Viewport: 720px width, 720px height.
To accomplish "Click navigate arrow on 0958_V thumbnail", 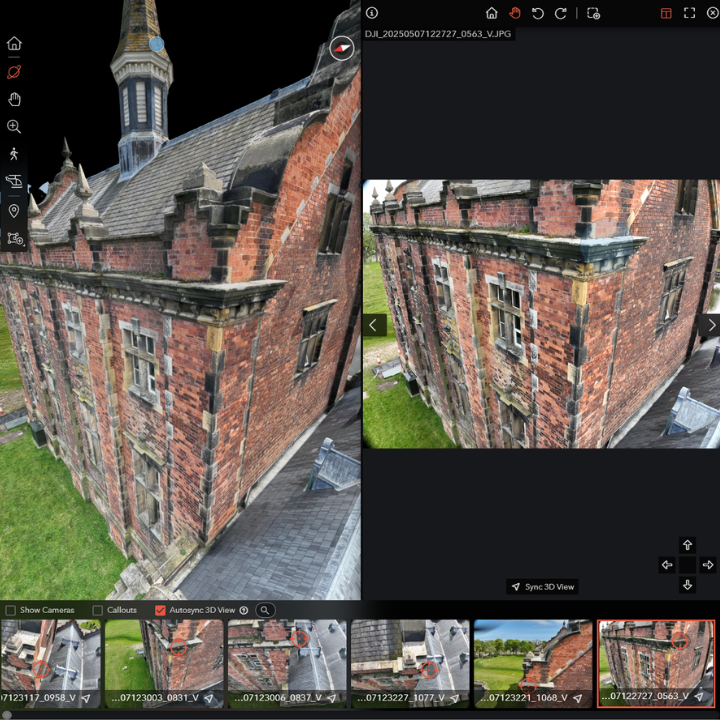I will 86,698.
